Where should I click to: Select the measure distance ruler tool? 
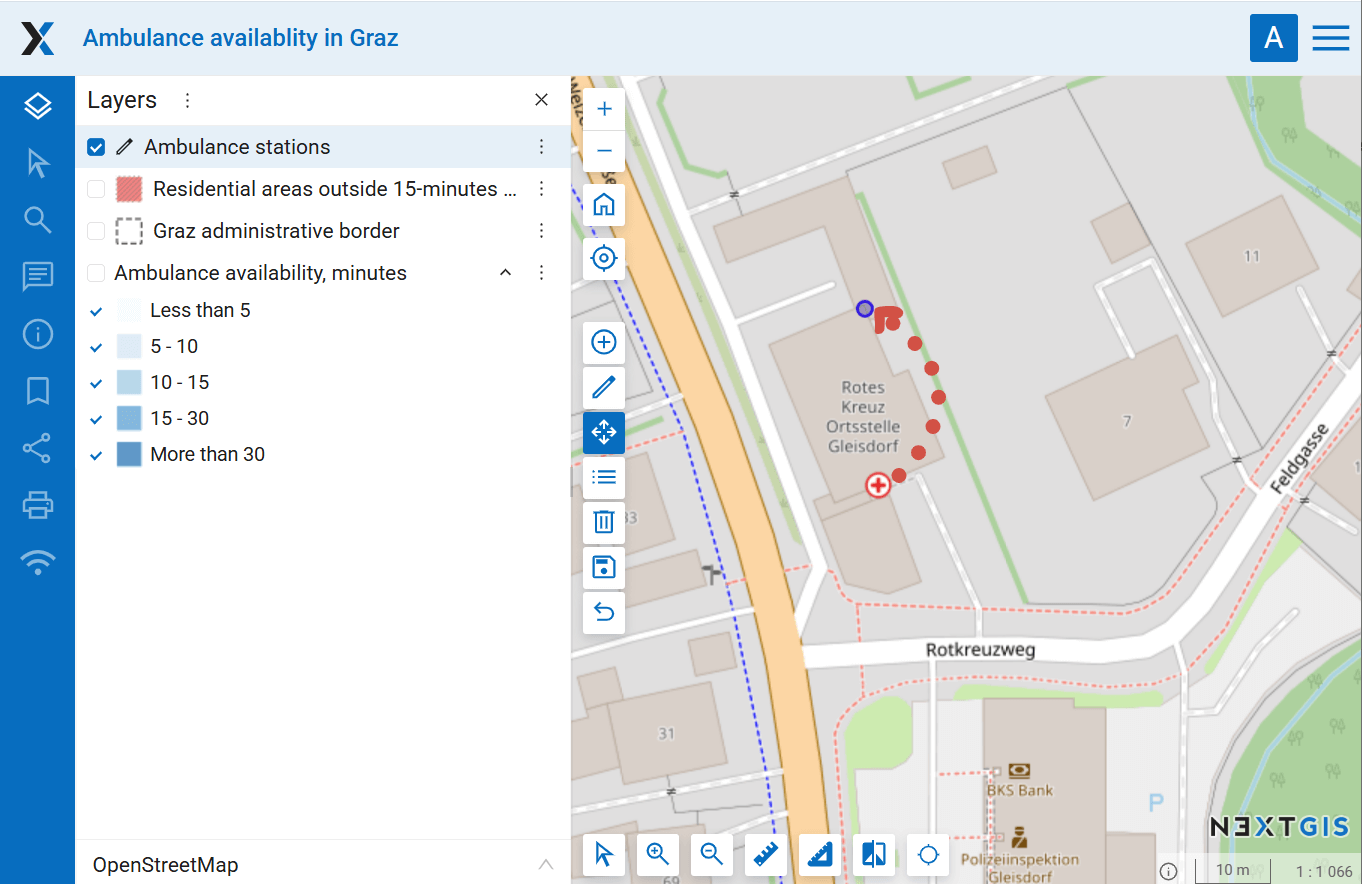point(766,855)
